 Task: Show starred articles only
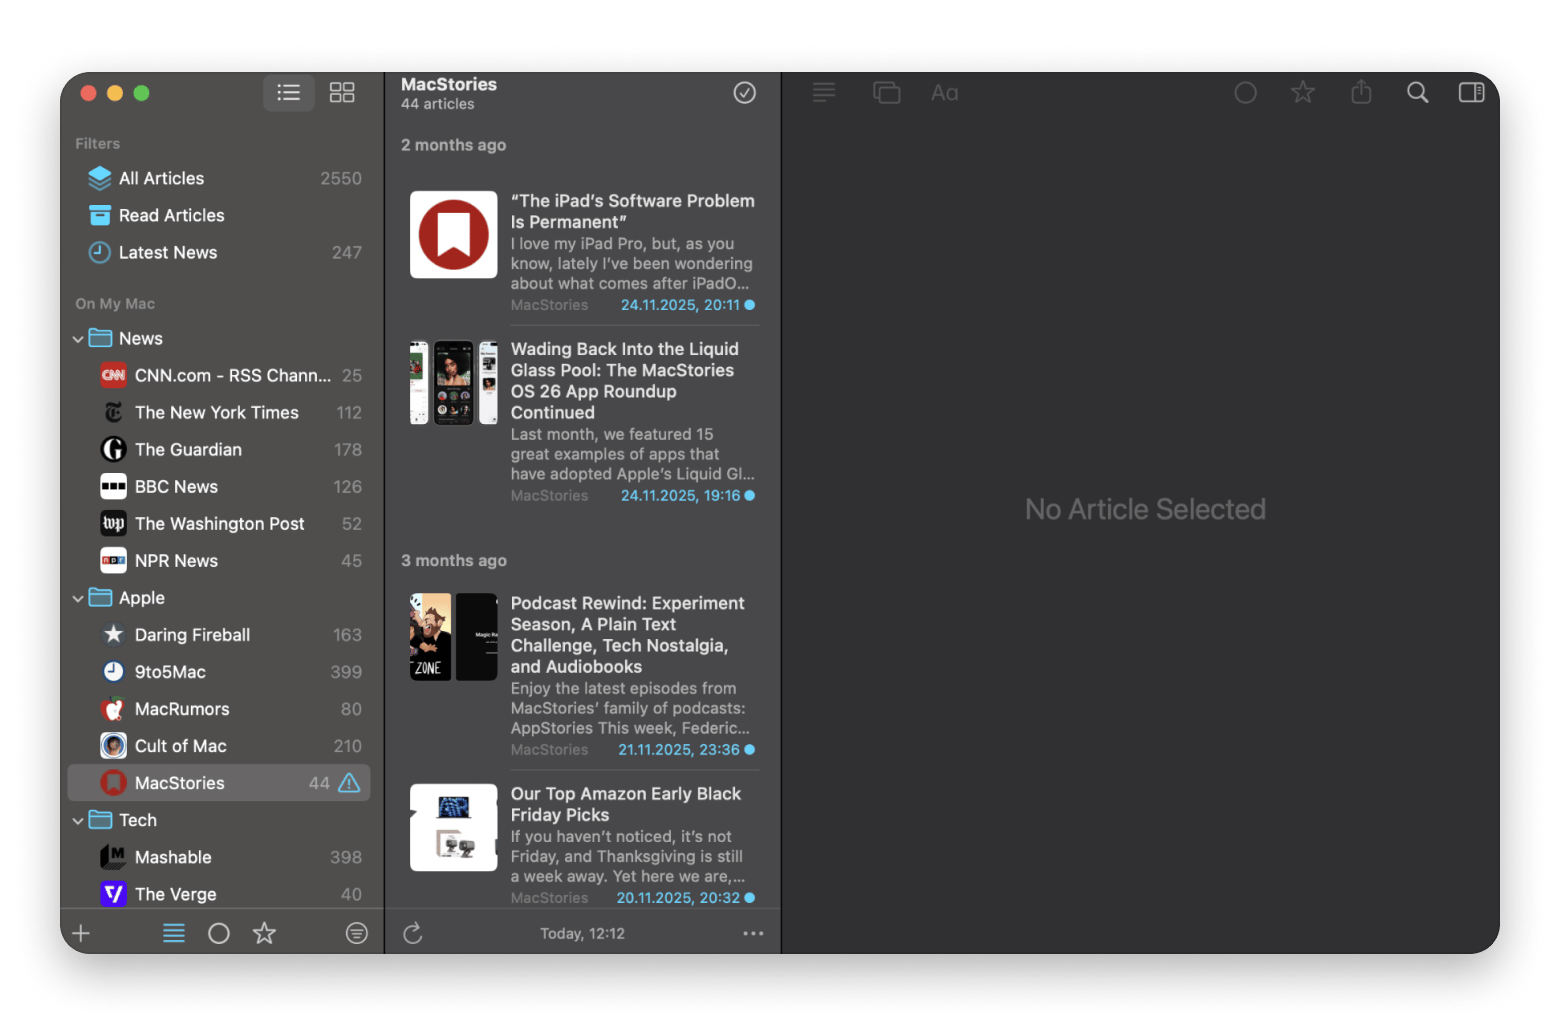[264, 932]
